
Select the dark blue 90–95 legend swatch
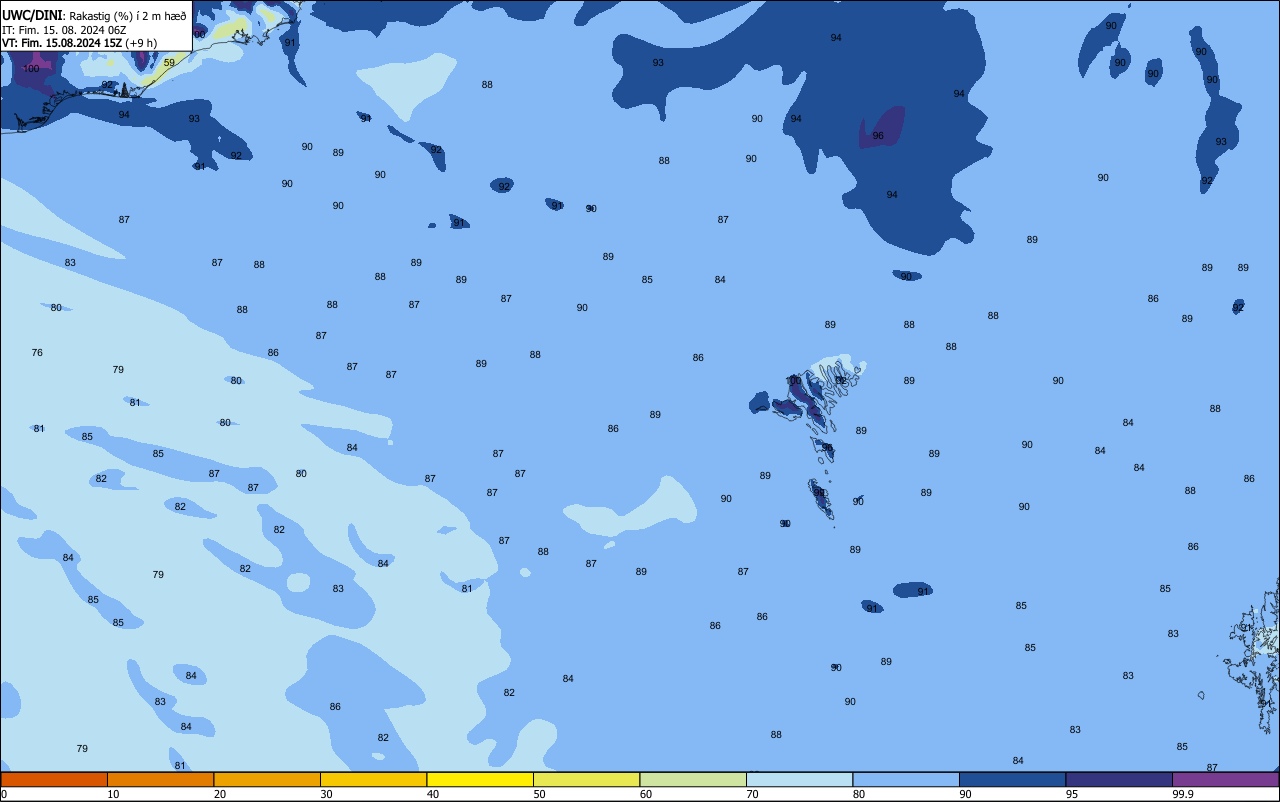tap(1012, 779)
